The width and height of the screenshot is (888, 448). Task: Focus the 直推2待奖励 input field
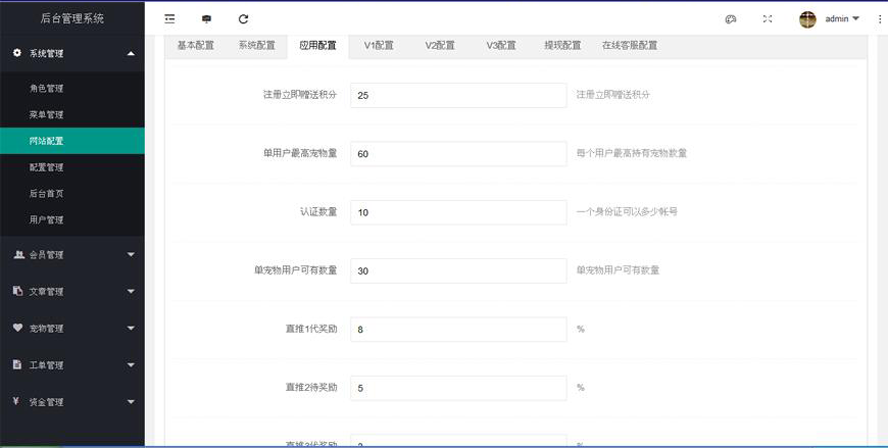458,388
